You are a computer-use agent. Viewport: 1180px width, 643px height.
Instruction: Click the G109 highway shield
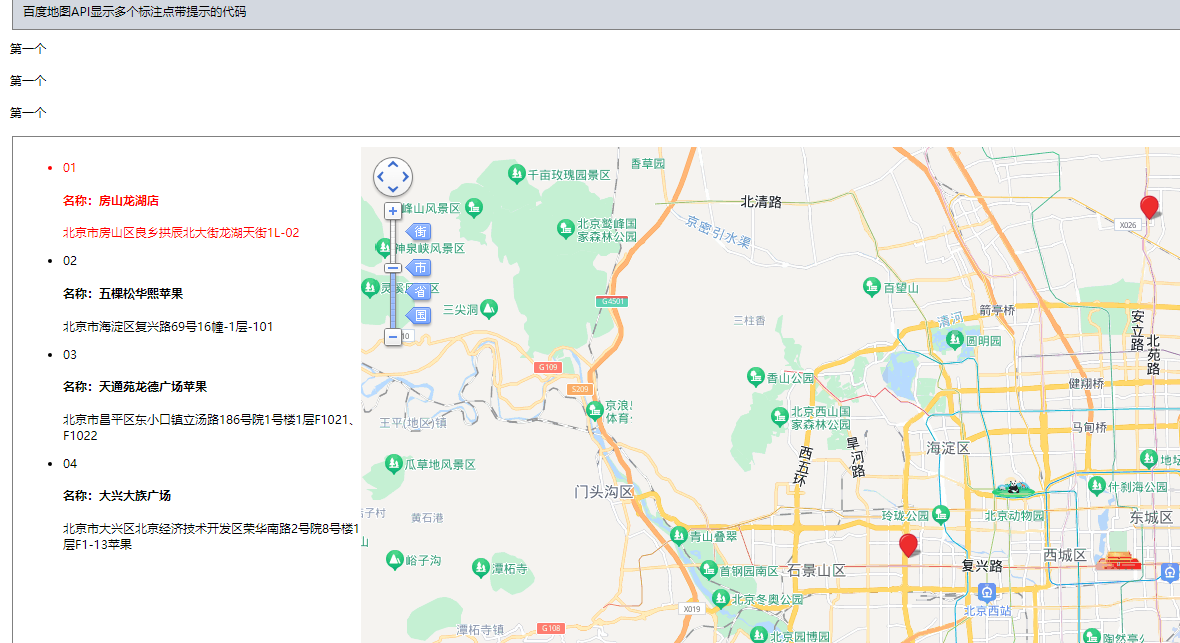click(x=548, y=367)
